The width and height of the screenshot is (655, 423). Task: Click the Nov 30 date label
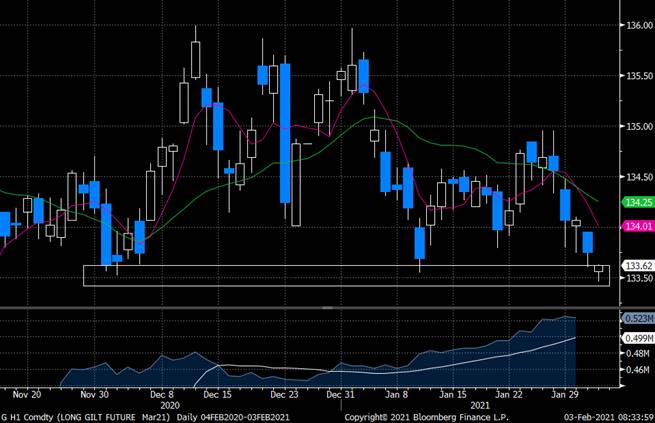(94, 395)
